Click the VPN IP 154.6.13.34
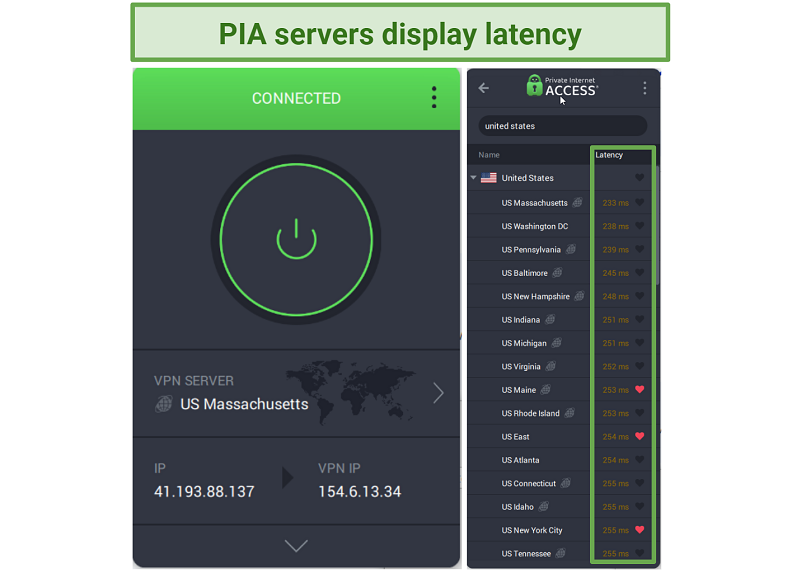The height and width of the screenshot is (573, 806). point(359,492)
